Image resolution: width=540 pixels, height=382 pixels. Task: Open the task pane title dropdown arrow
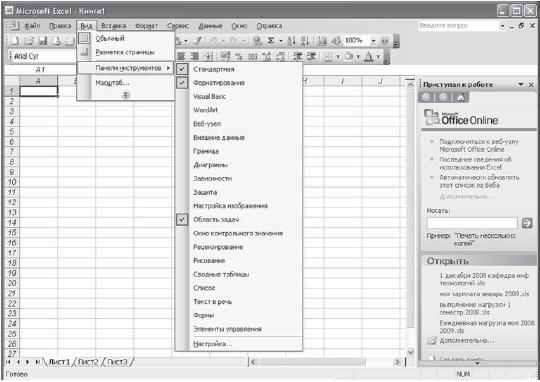coord(521,84)
